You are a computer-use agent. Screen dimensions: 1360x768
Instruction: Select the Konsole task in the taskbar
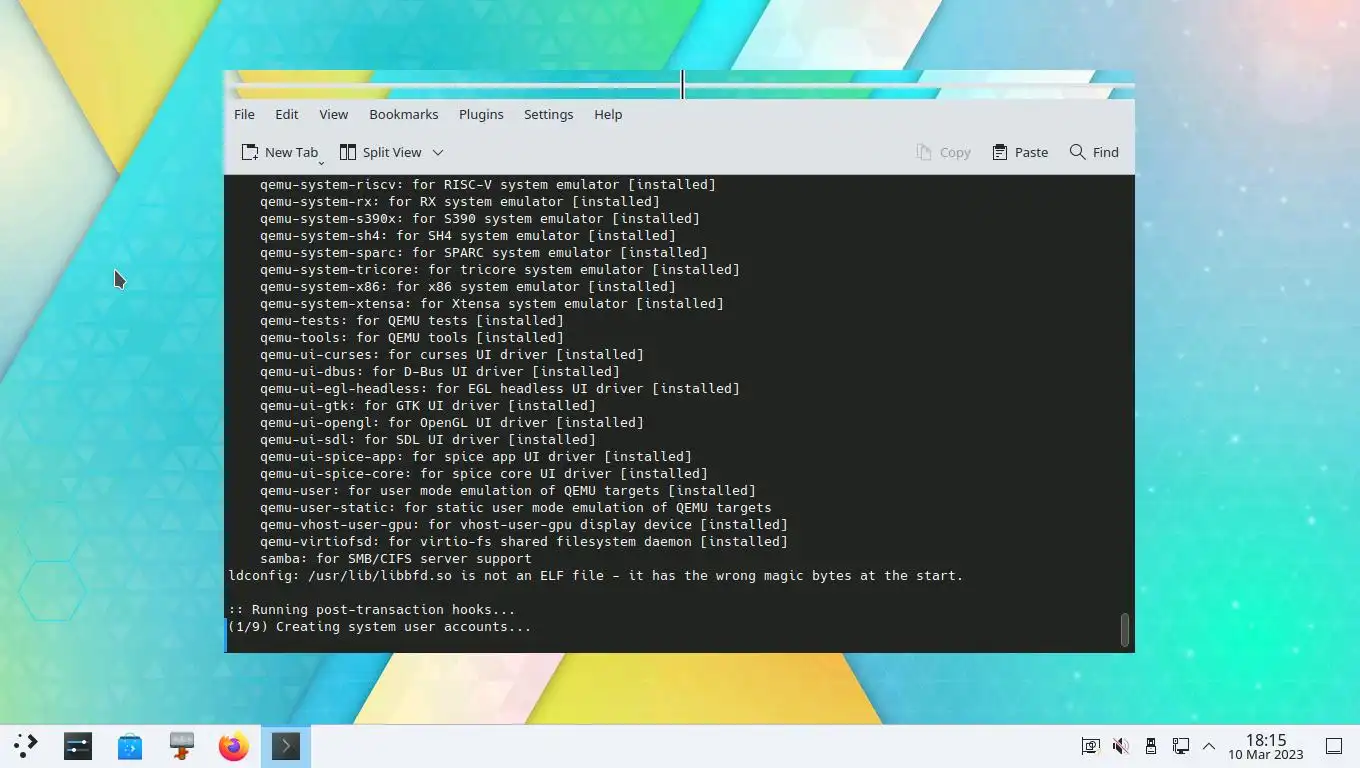(286, 745)
